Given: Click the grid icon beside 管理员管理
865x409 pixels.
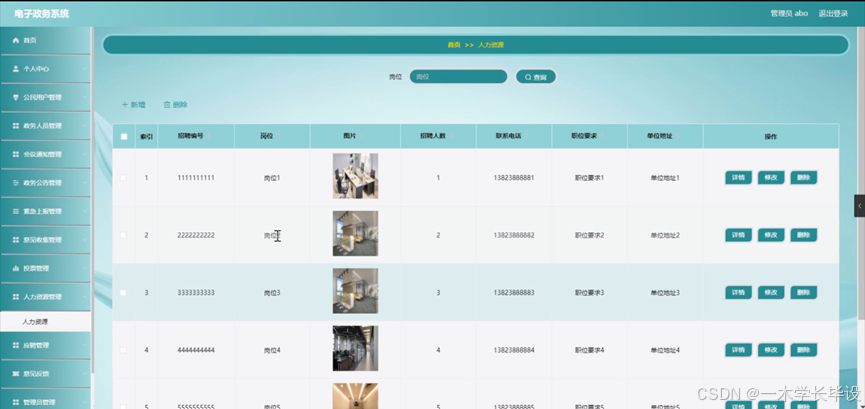Looking at the screenshot, I should [15, 402].
